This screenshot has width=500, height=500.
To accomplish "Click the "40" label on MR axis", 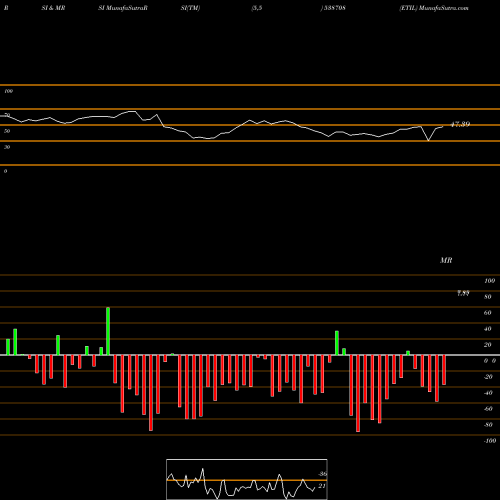I will click(x=488, y=329).
